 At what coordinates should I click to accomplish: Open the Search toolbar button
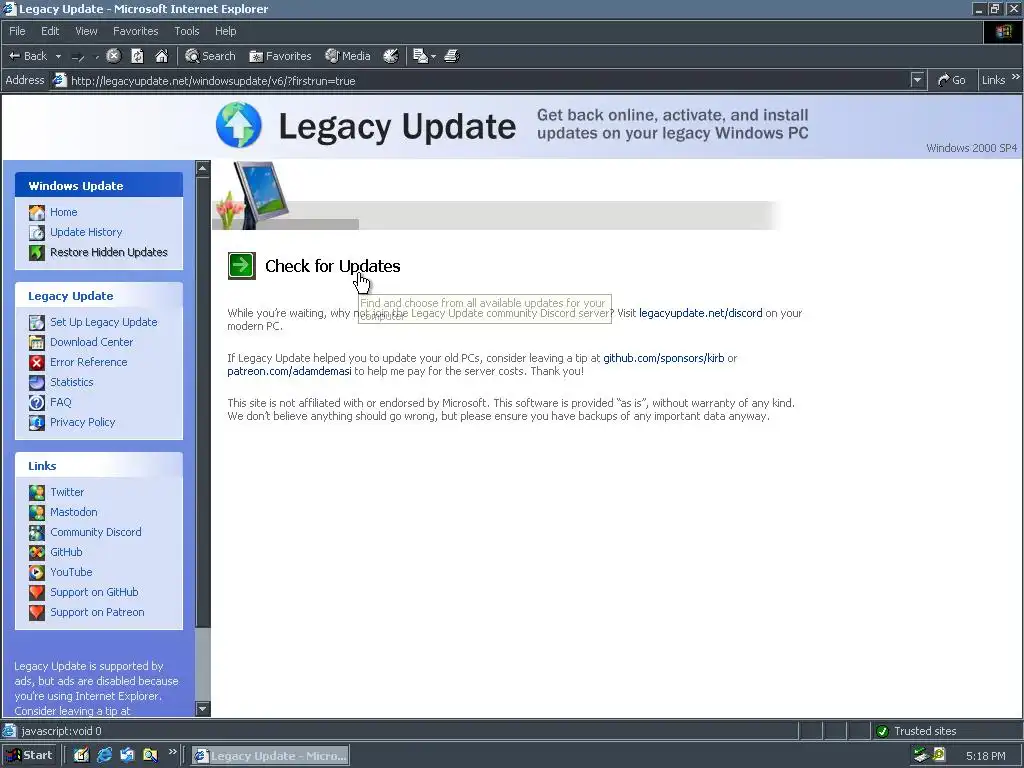click(210, 56)
